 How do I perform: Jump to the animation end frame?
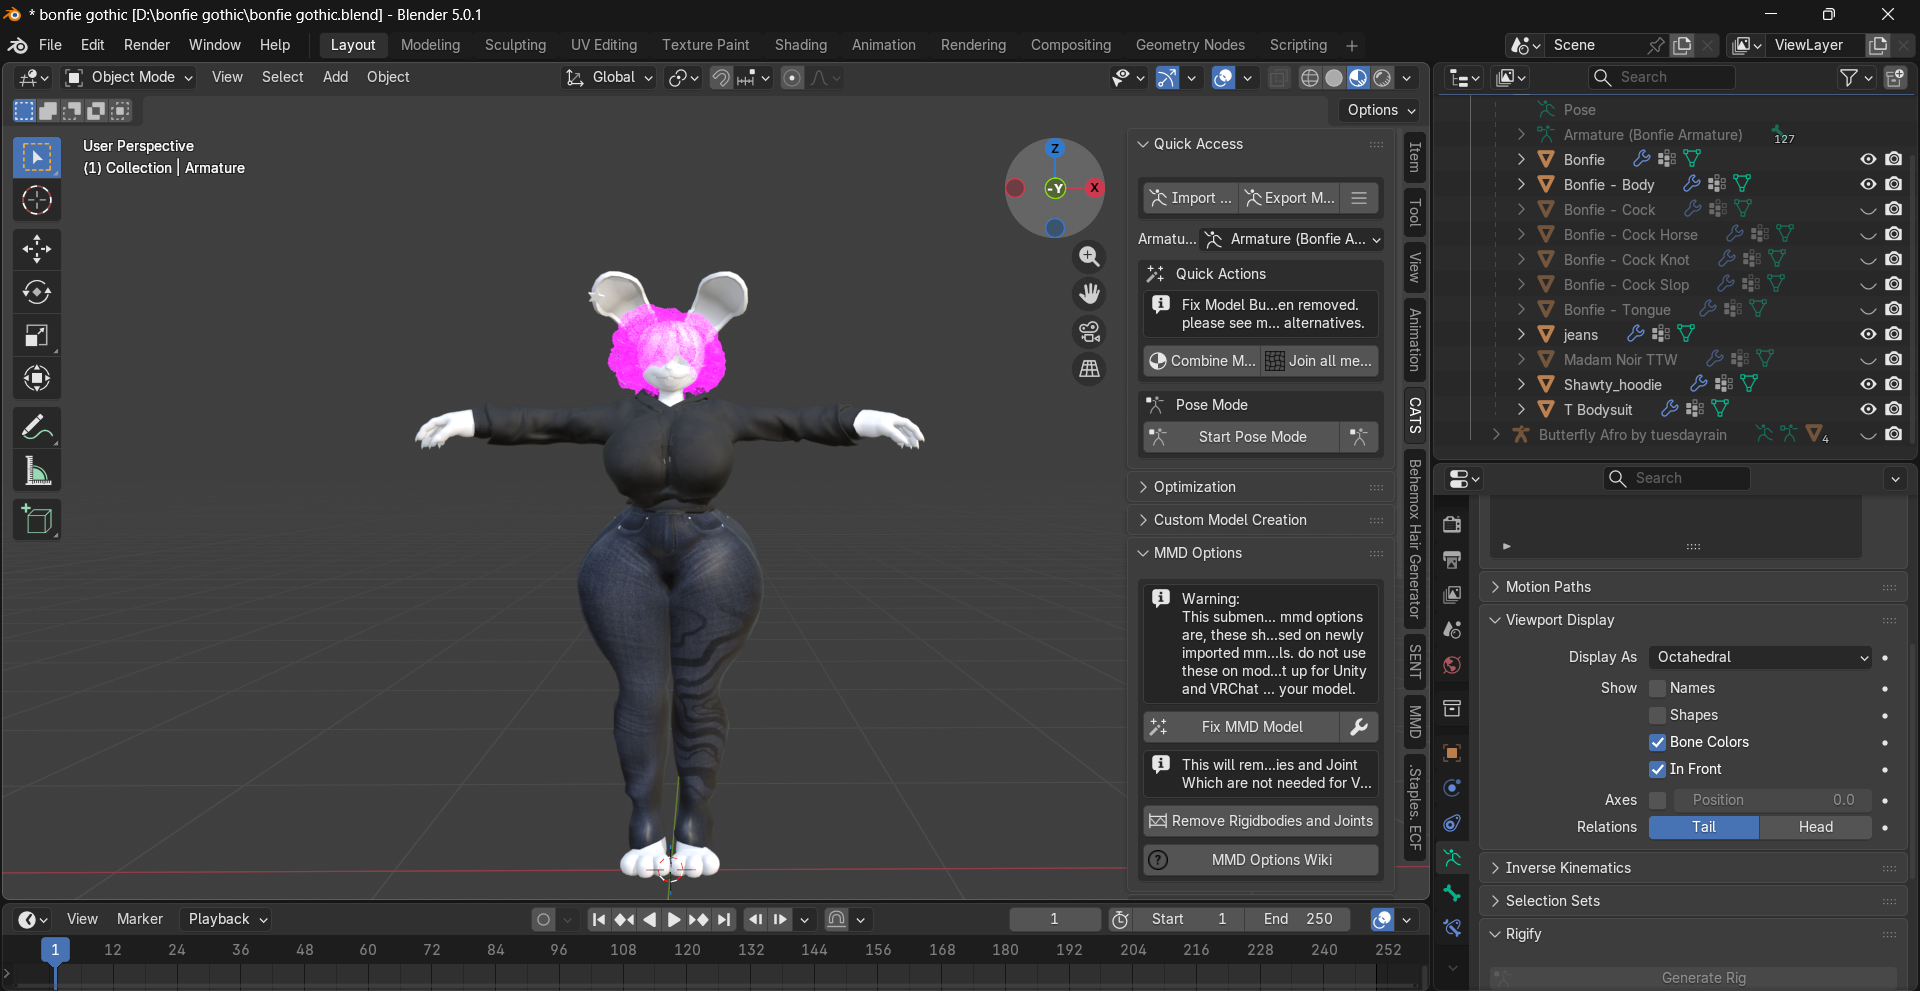point(724,919)
